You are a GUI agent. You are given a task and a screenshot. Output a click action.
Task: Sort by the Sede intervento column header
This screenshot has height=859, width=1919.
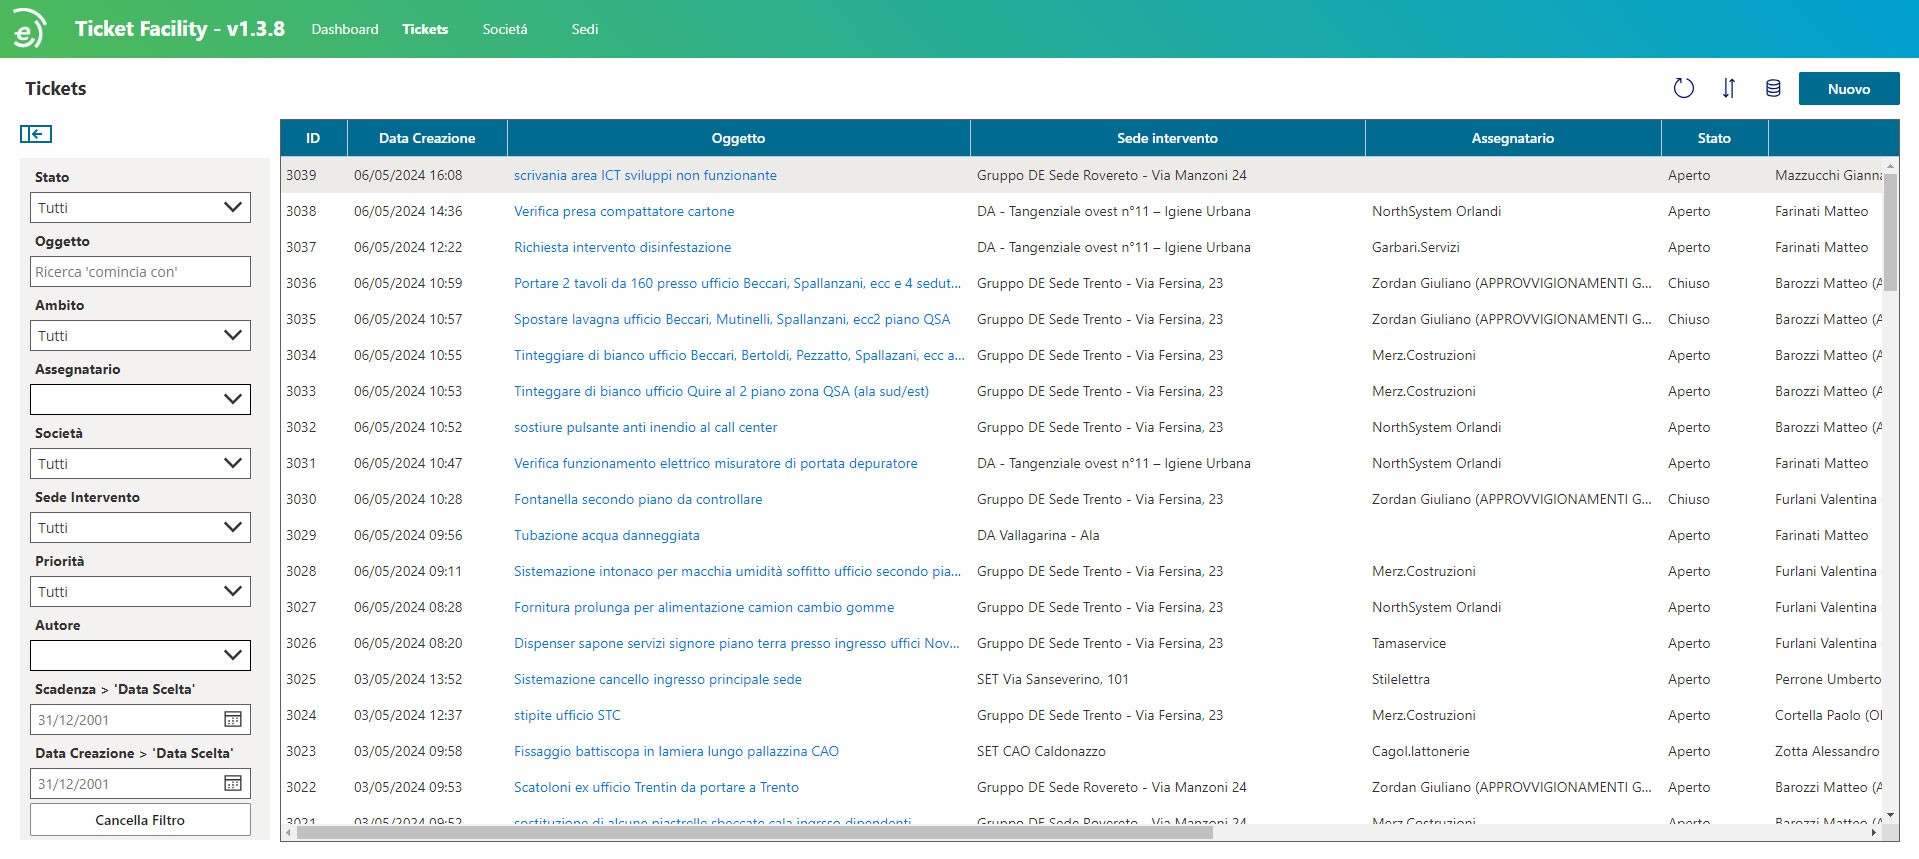tap(1167, 138)
